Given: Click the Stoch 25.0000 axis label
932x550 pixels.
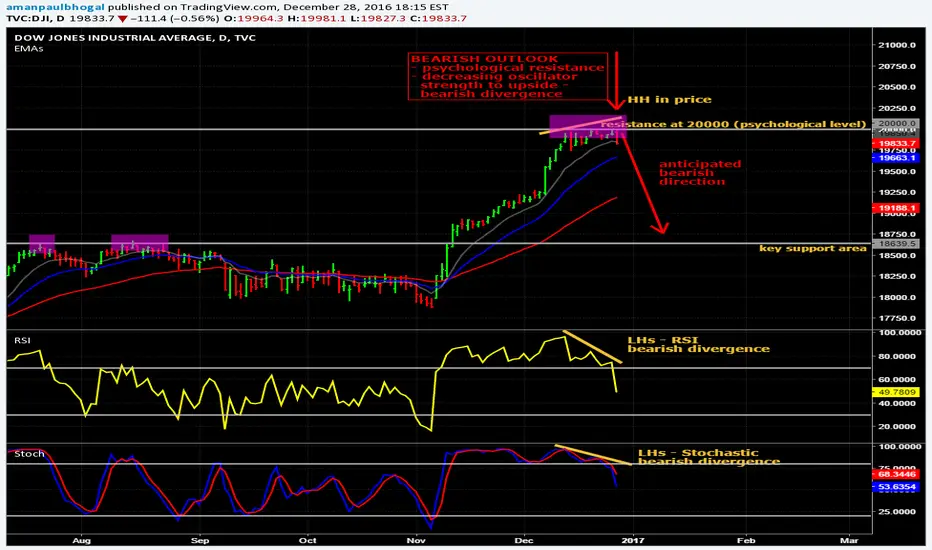Looking at the screenshot, I should click(x=897, y=511).
